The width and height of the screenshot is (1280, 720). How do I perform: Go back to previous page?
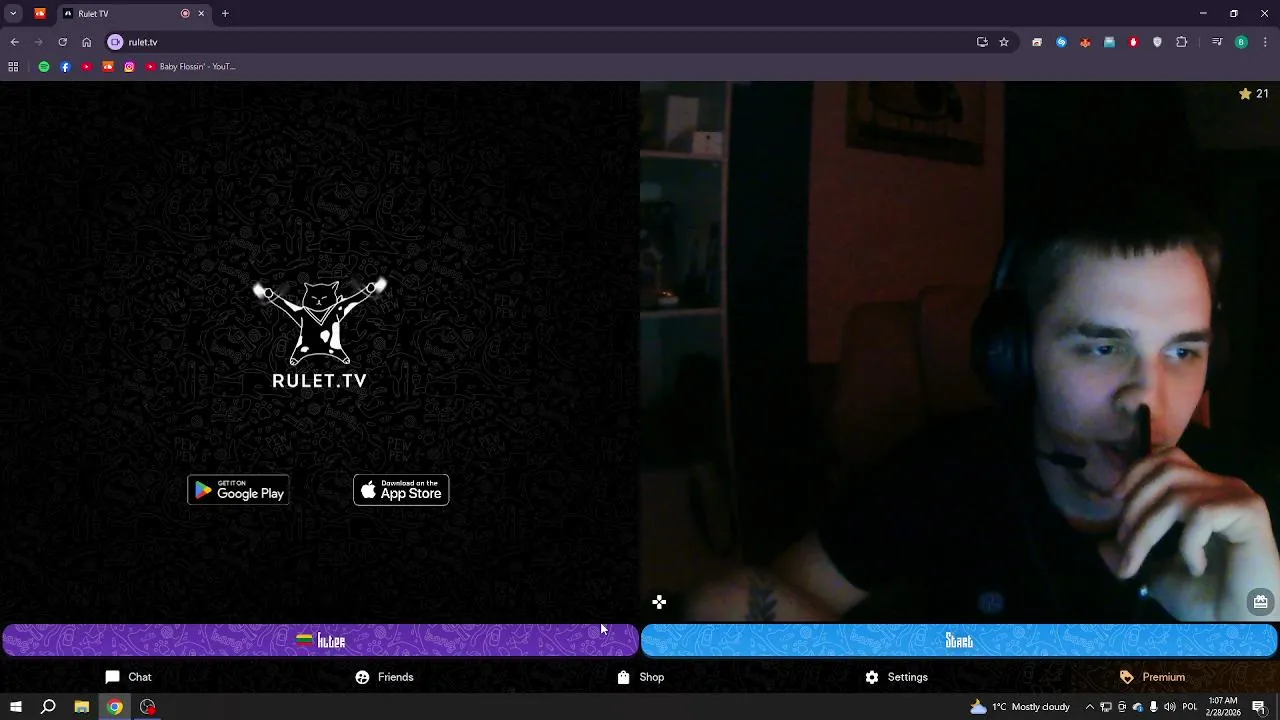(14, 42)
